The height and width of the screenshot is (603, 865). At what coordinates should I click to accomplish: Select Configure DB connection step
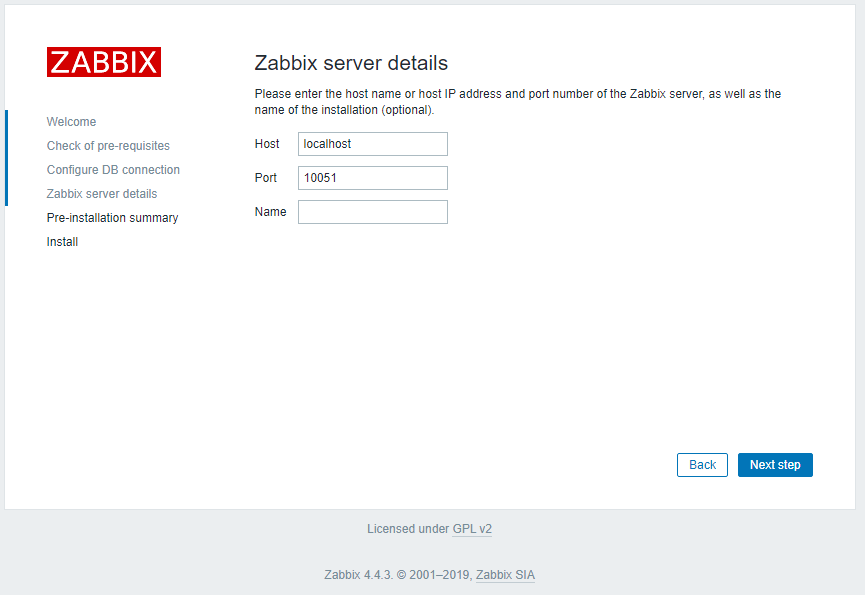point(113,170)
